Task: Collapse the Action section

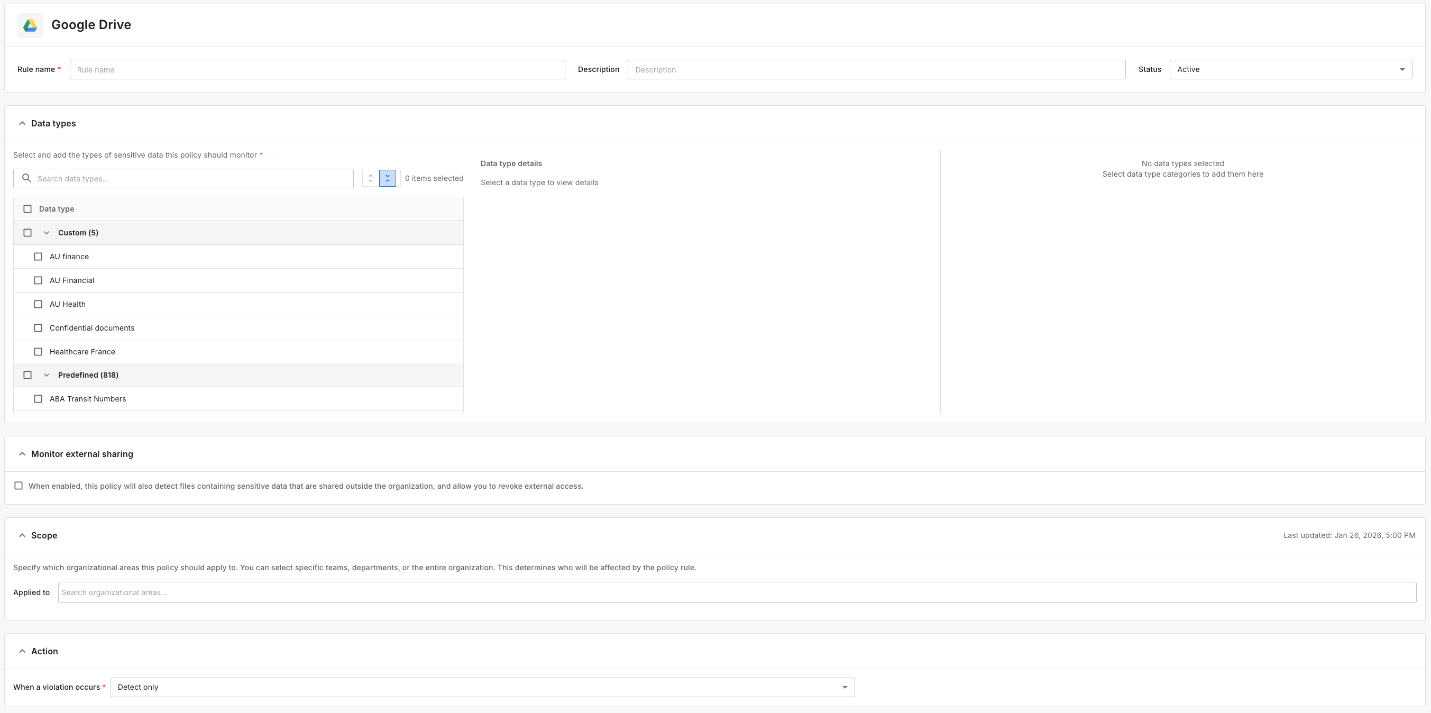Action: 22,652
